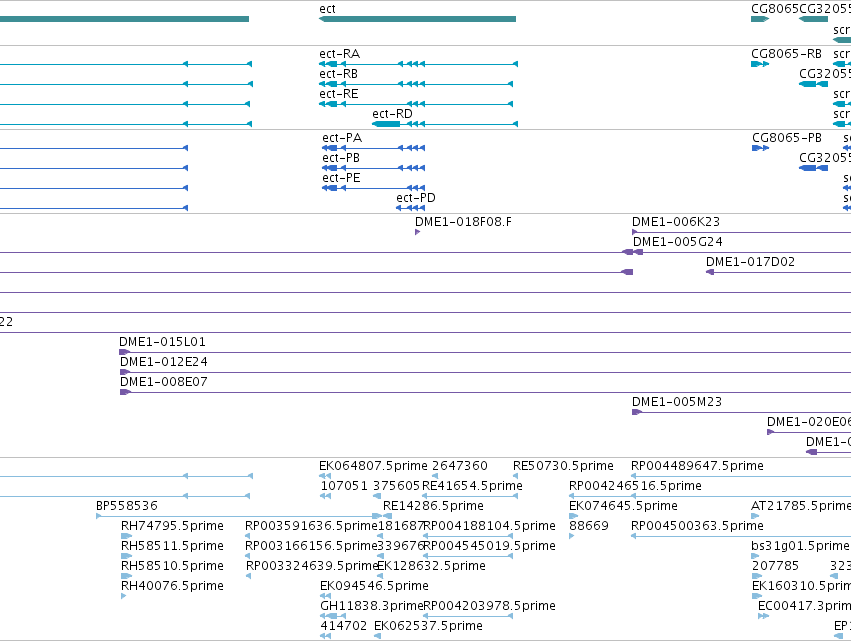This screenshot has width=851, height=641.
Task: Select EST 107051 label
Action: (344, 486)
